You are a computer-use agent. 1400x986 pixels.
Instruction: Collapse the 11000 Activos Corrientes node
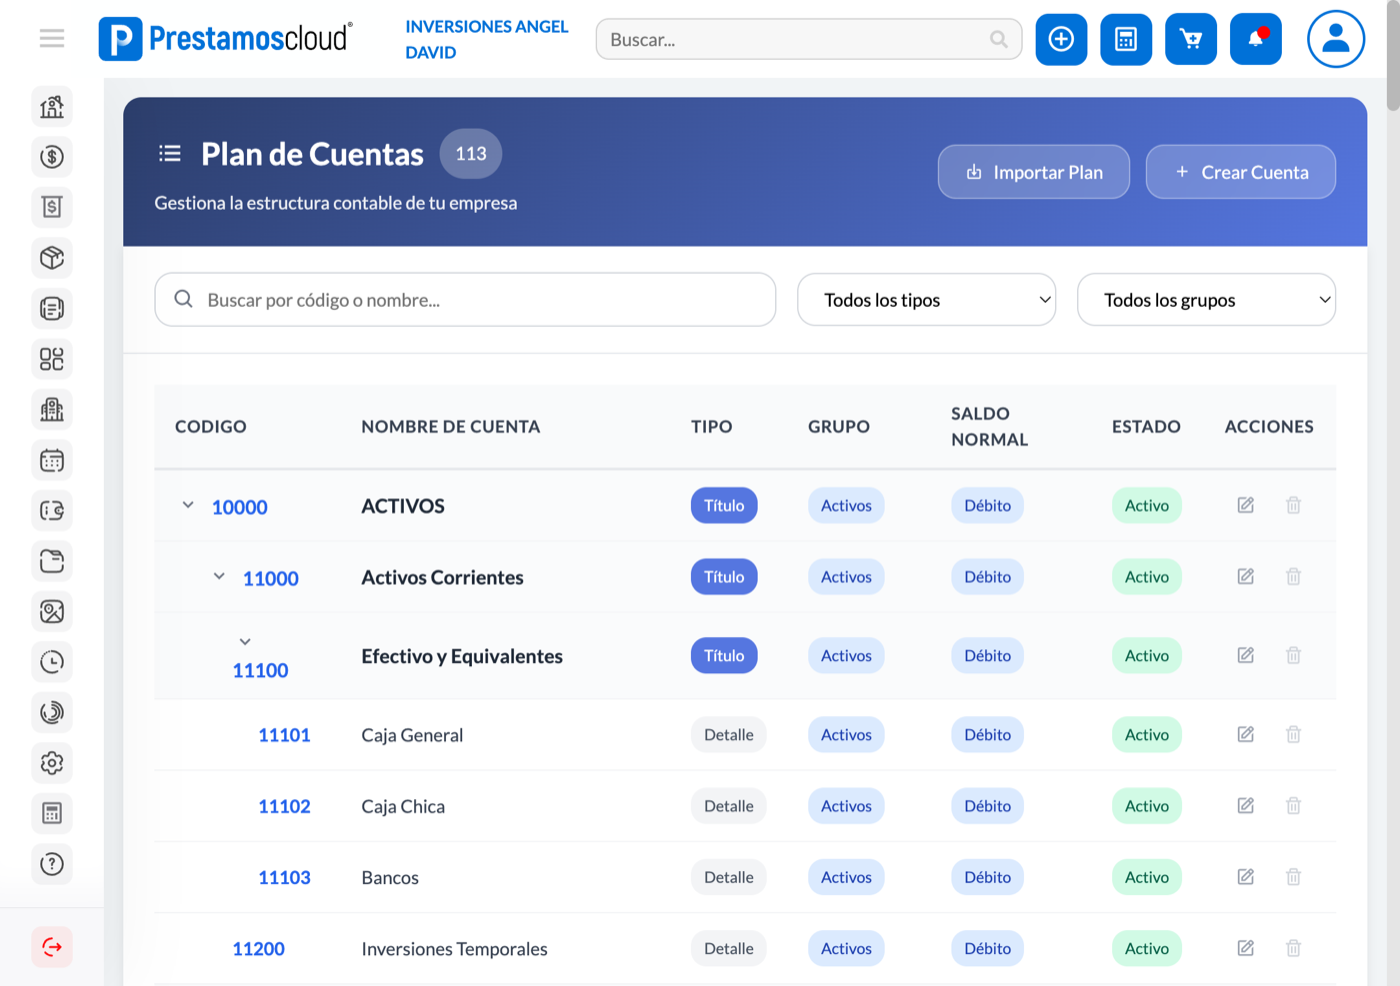pyautogui.click(x=219, y=576)
